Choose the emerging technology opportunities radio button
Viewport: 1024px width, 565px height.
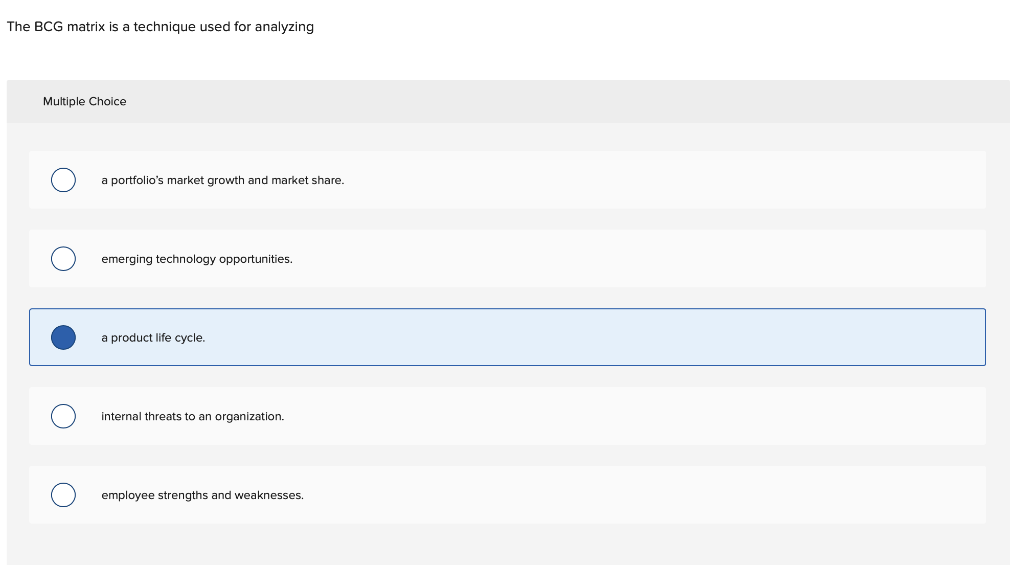tap(63, 259)
